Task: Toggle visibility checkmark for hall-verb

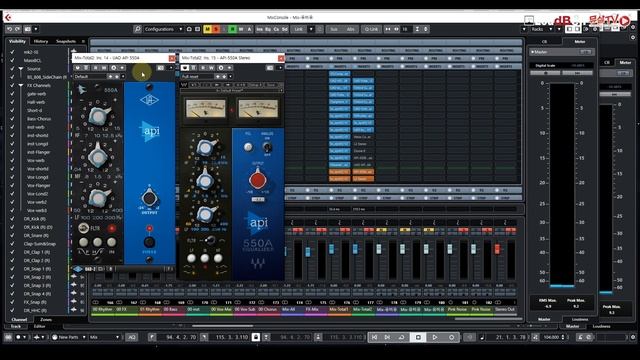Action: pyautogui.click(x=12, y=102)
